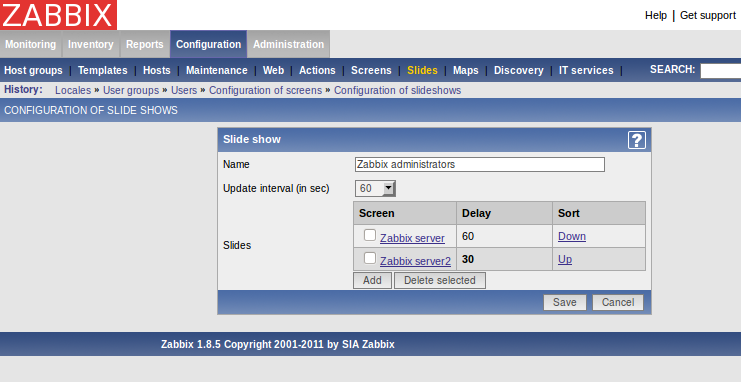The width and height of the screenshot is (741, 382).
Task: Open the Hosts submenu
Action: (x=156, y=70)
